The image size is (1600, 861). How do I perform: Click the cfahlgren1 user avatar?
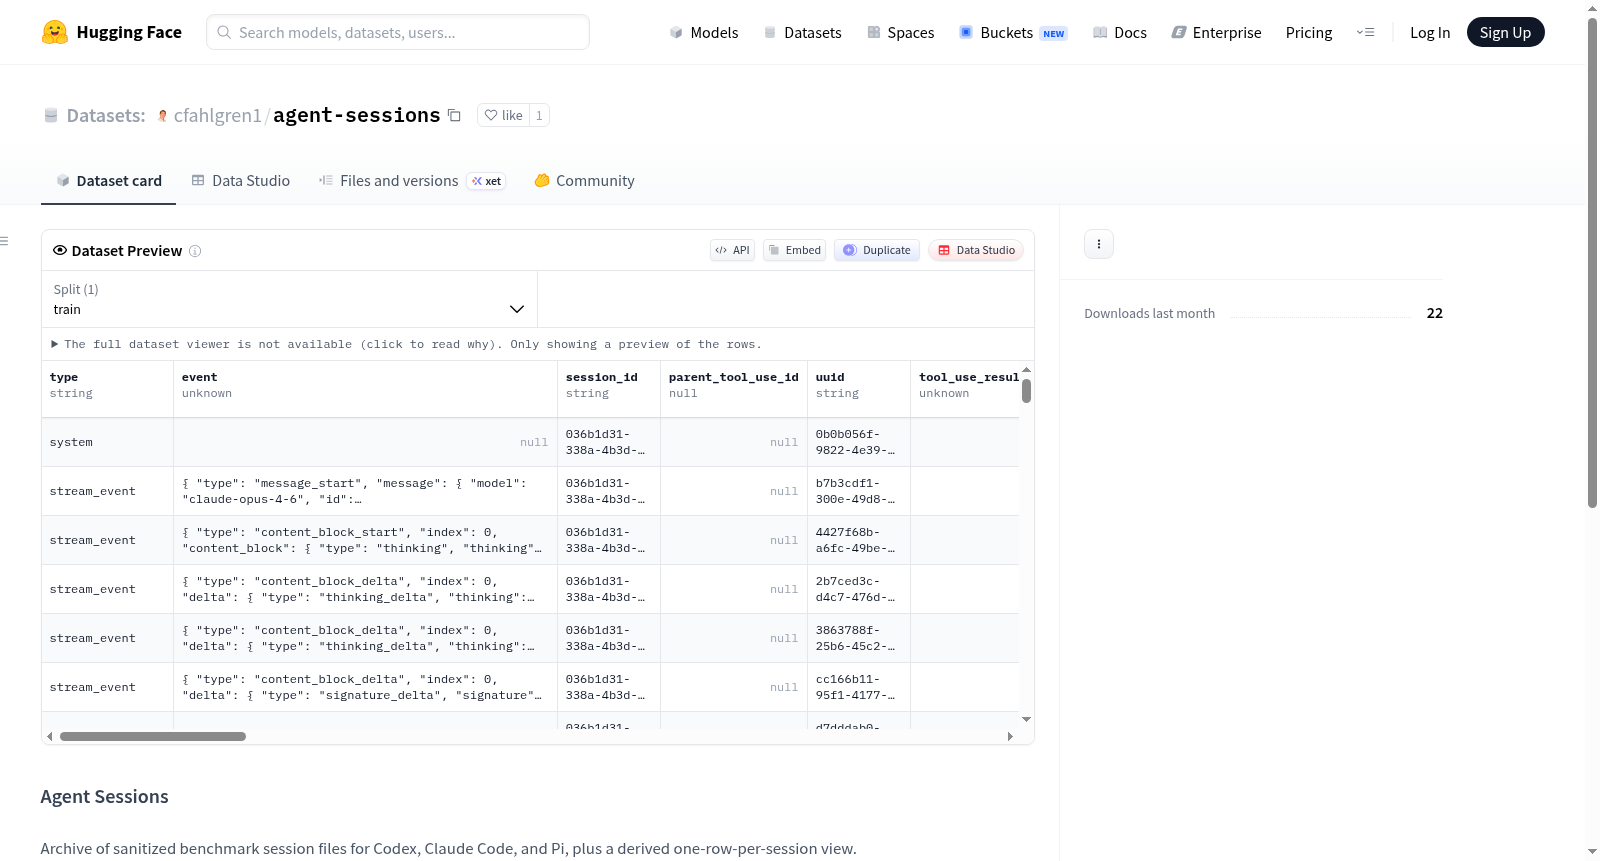pos(162,116)
